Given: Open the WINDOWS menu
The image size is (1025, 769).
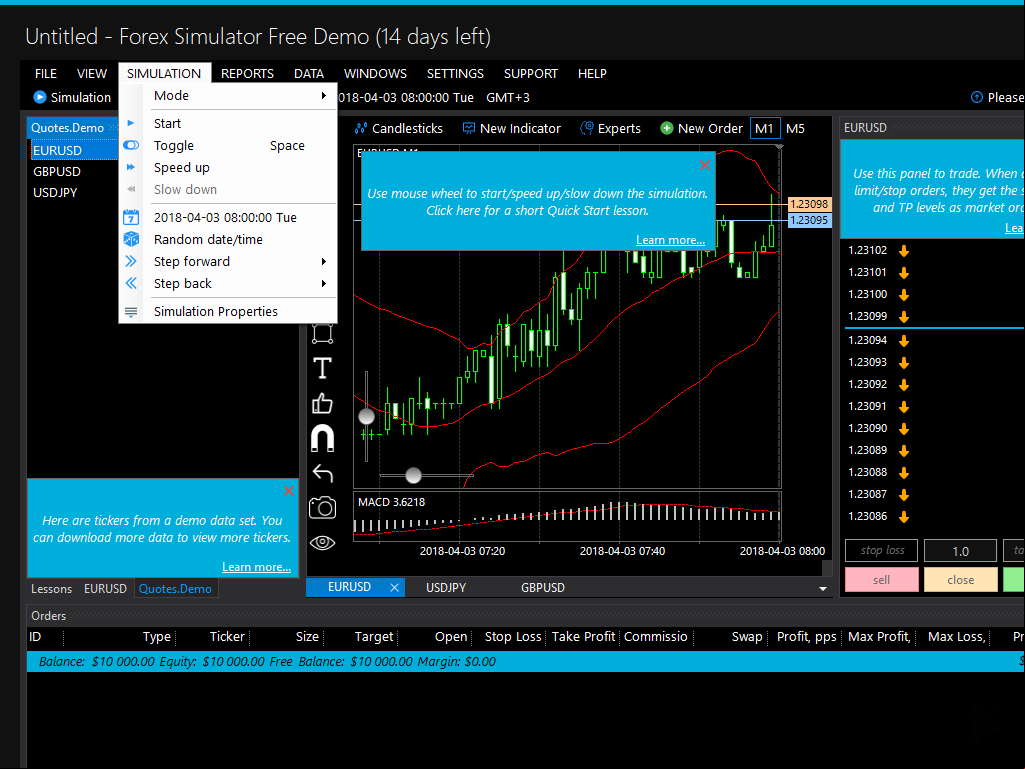Looking at the screenshot, I should pos(375,73).
